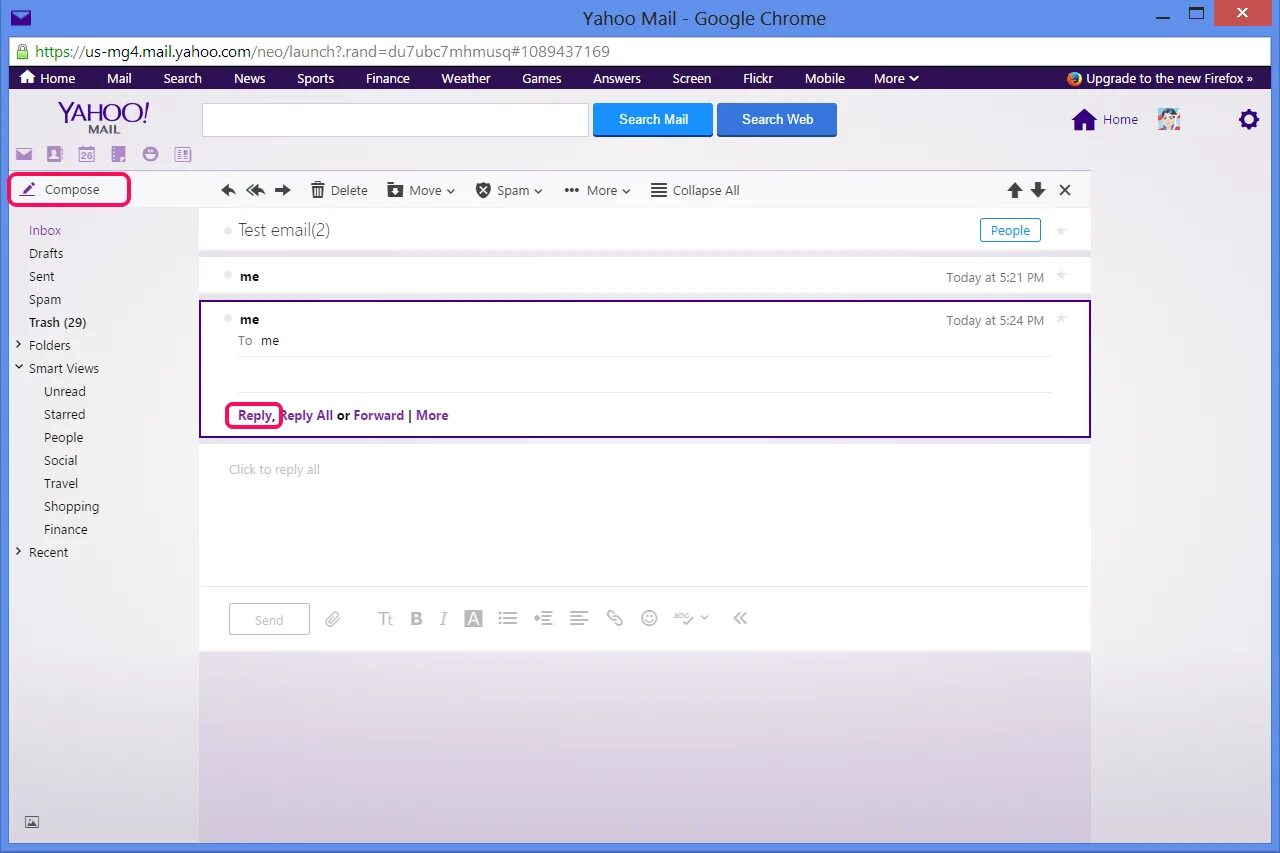
Task: Toggle read status dot on Test email subject
Action: click(x=228, y=231)
